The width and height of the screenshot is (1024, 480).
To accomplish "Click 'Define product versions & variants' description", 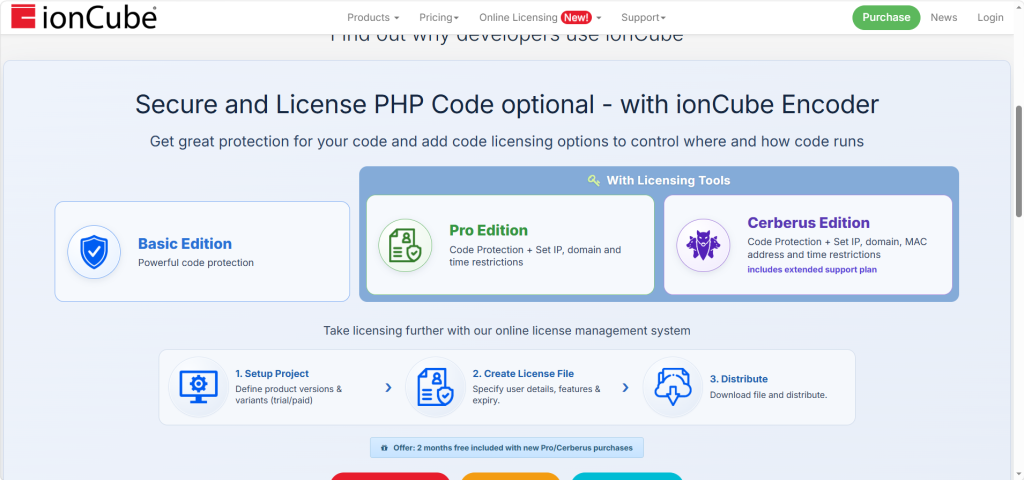I will (289, 394).
